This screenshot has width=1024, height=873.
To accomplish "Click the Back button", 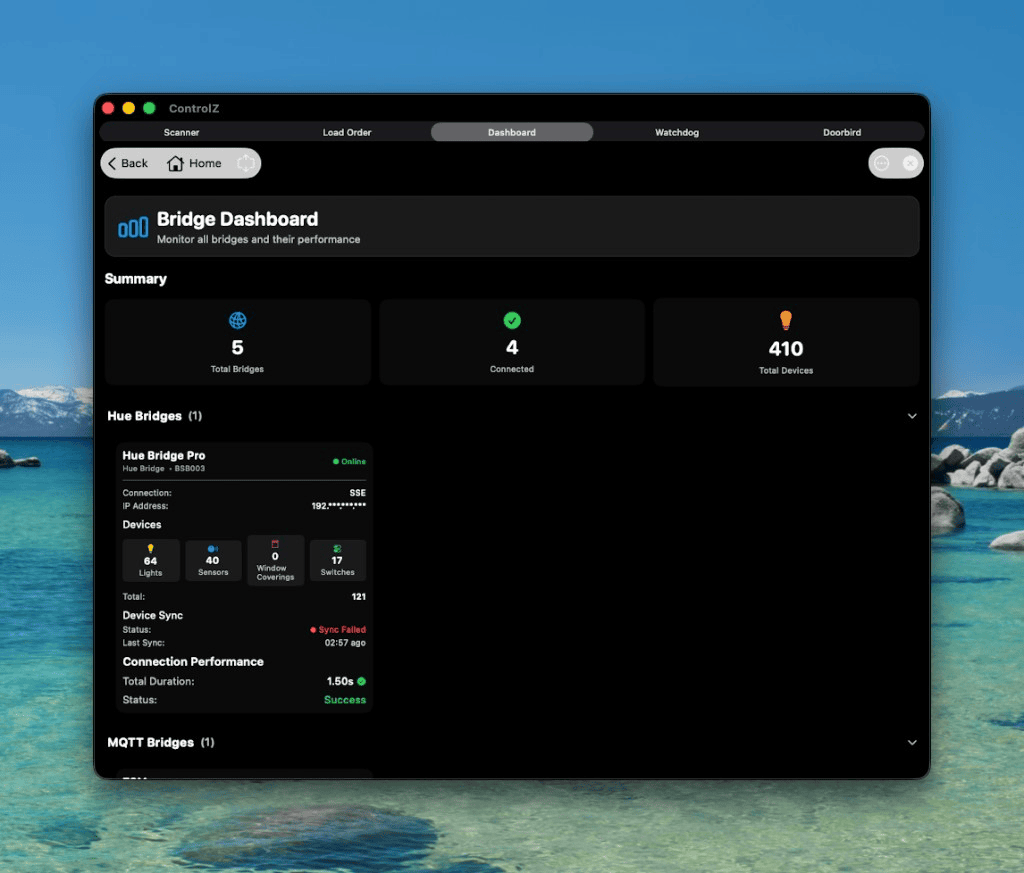I will [128, 163].
